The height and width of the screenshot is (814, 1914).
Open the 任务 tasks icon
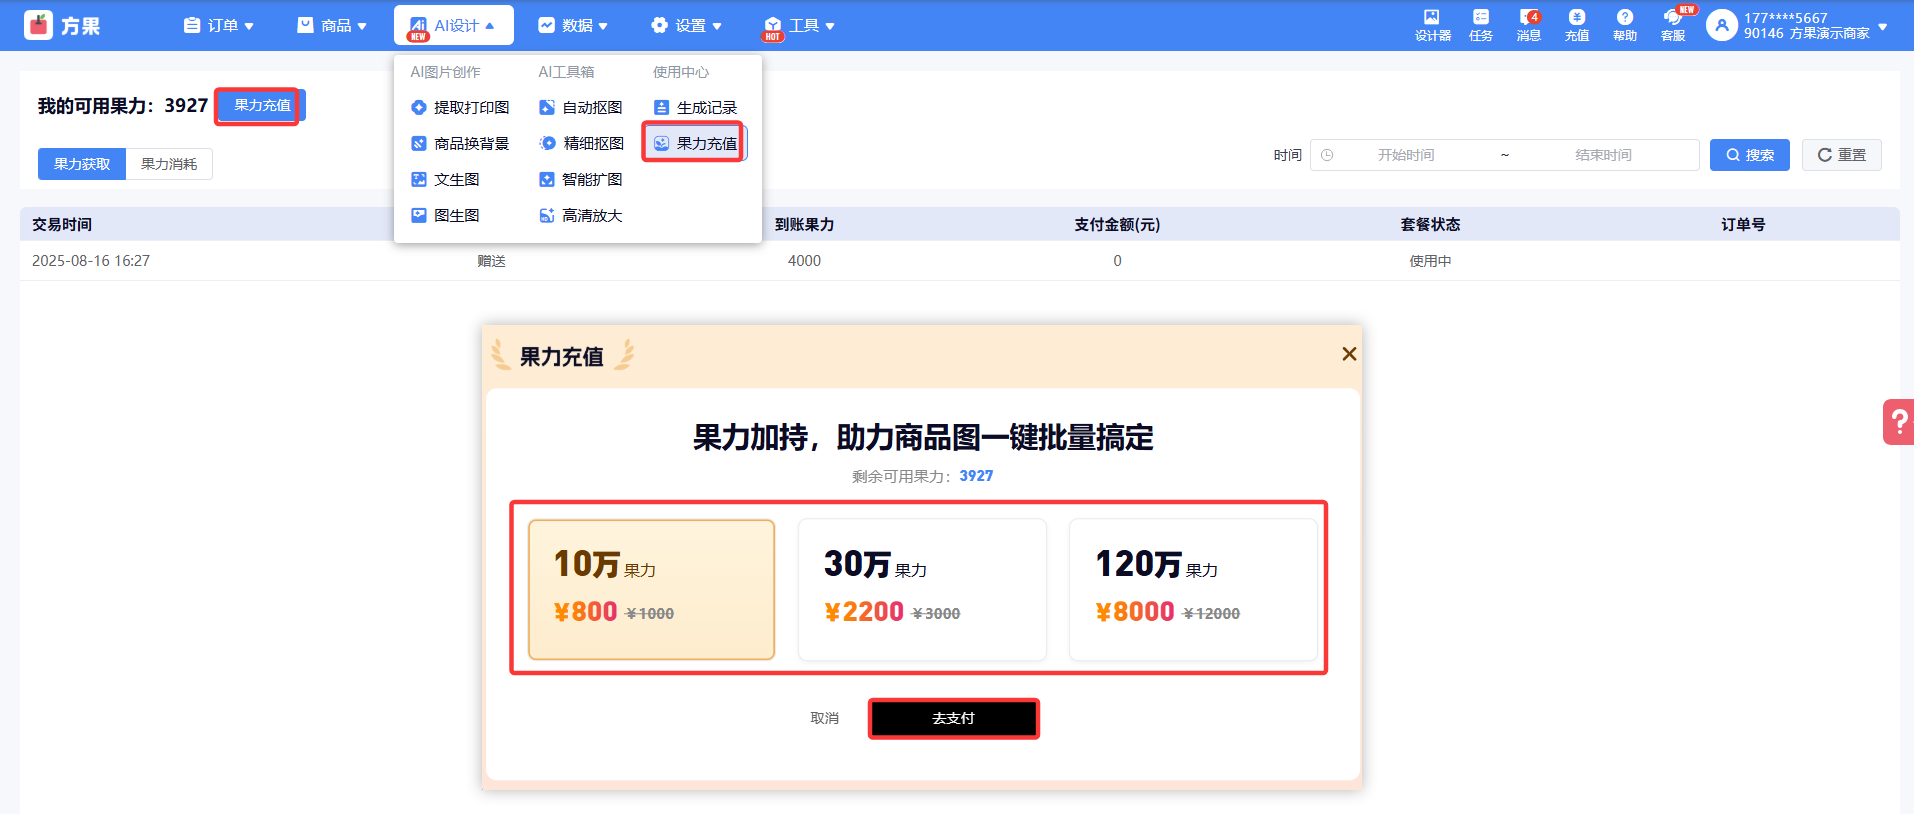click(1480, 25)
